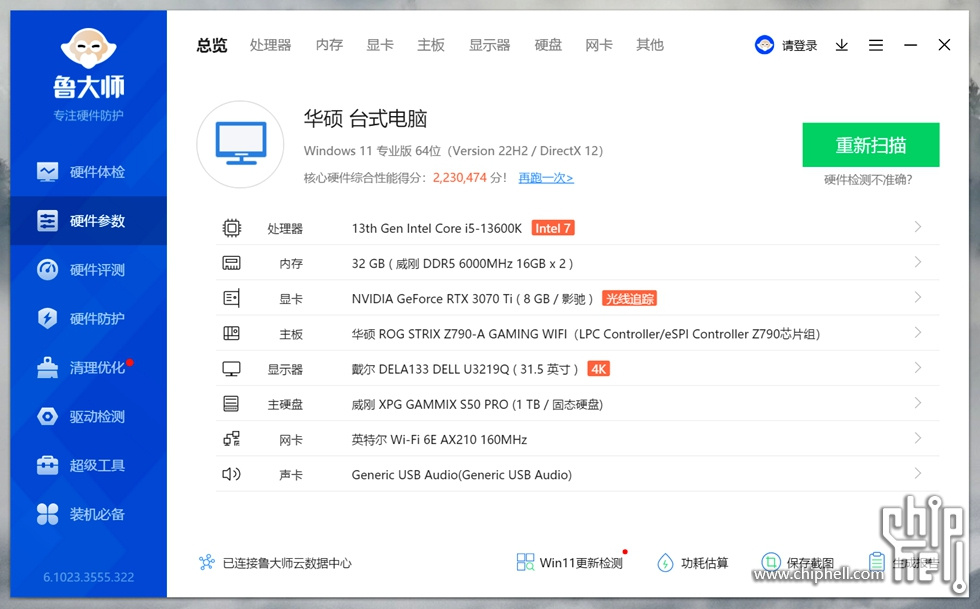
Task: Open the hamburger main menu
Action: click(x=876, y=45)
